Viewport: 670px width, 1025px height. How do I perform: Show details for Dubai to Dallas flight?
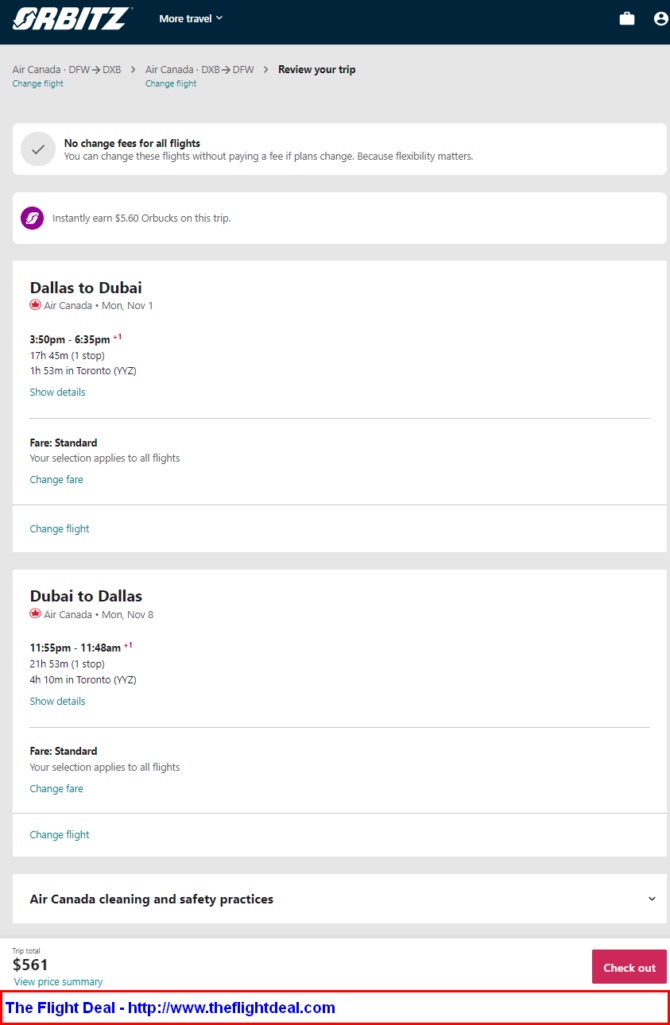tap(58, 701)
